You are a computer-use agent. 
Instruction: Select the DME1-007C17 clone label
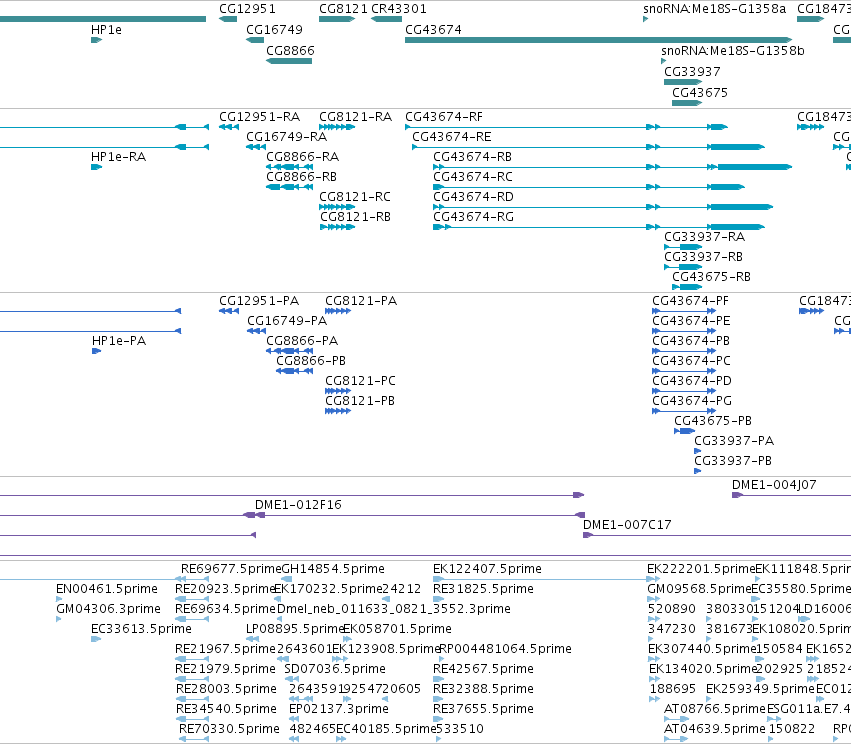click(627, 525)
